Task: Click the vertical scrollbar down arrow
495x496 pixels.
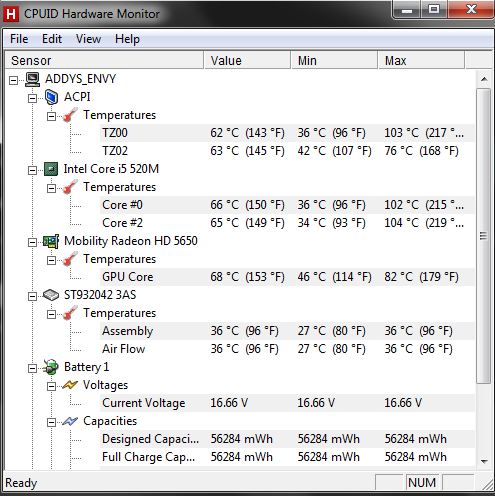Action: pyautogui.click(x=484, y=461)
